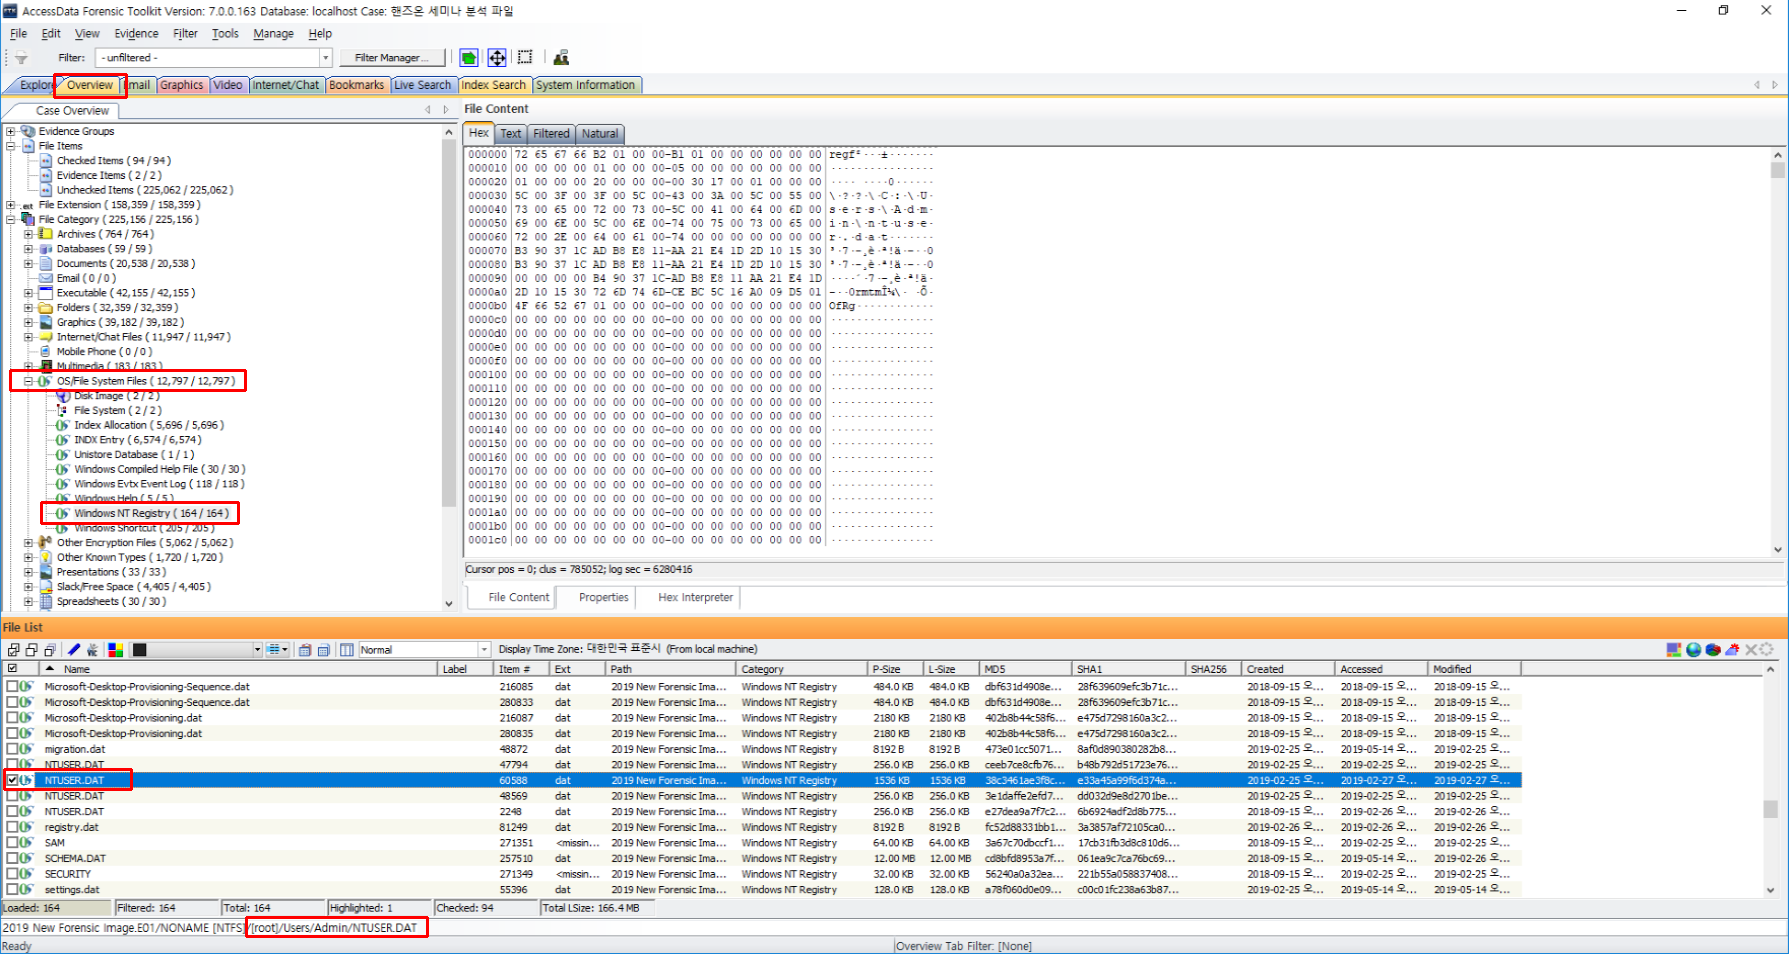This screenshot has width=1789, height=954.
Task: Click the uncheck all files icon in File List
Action: point(31,650)
